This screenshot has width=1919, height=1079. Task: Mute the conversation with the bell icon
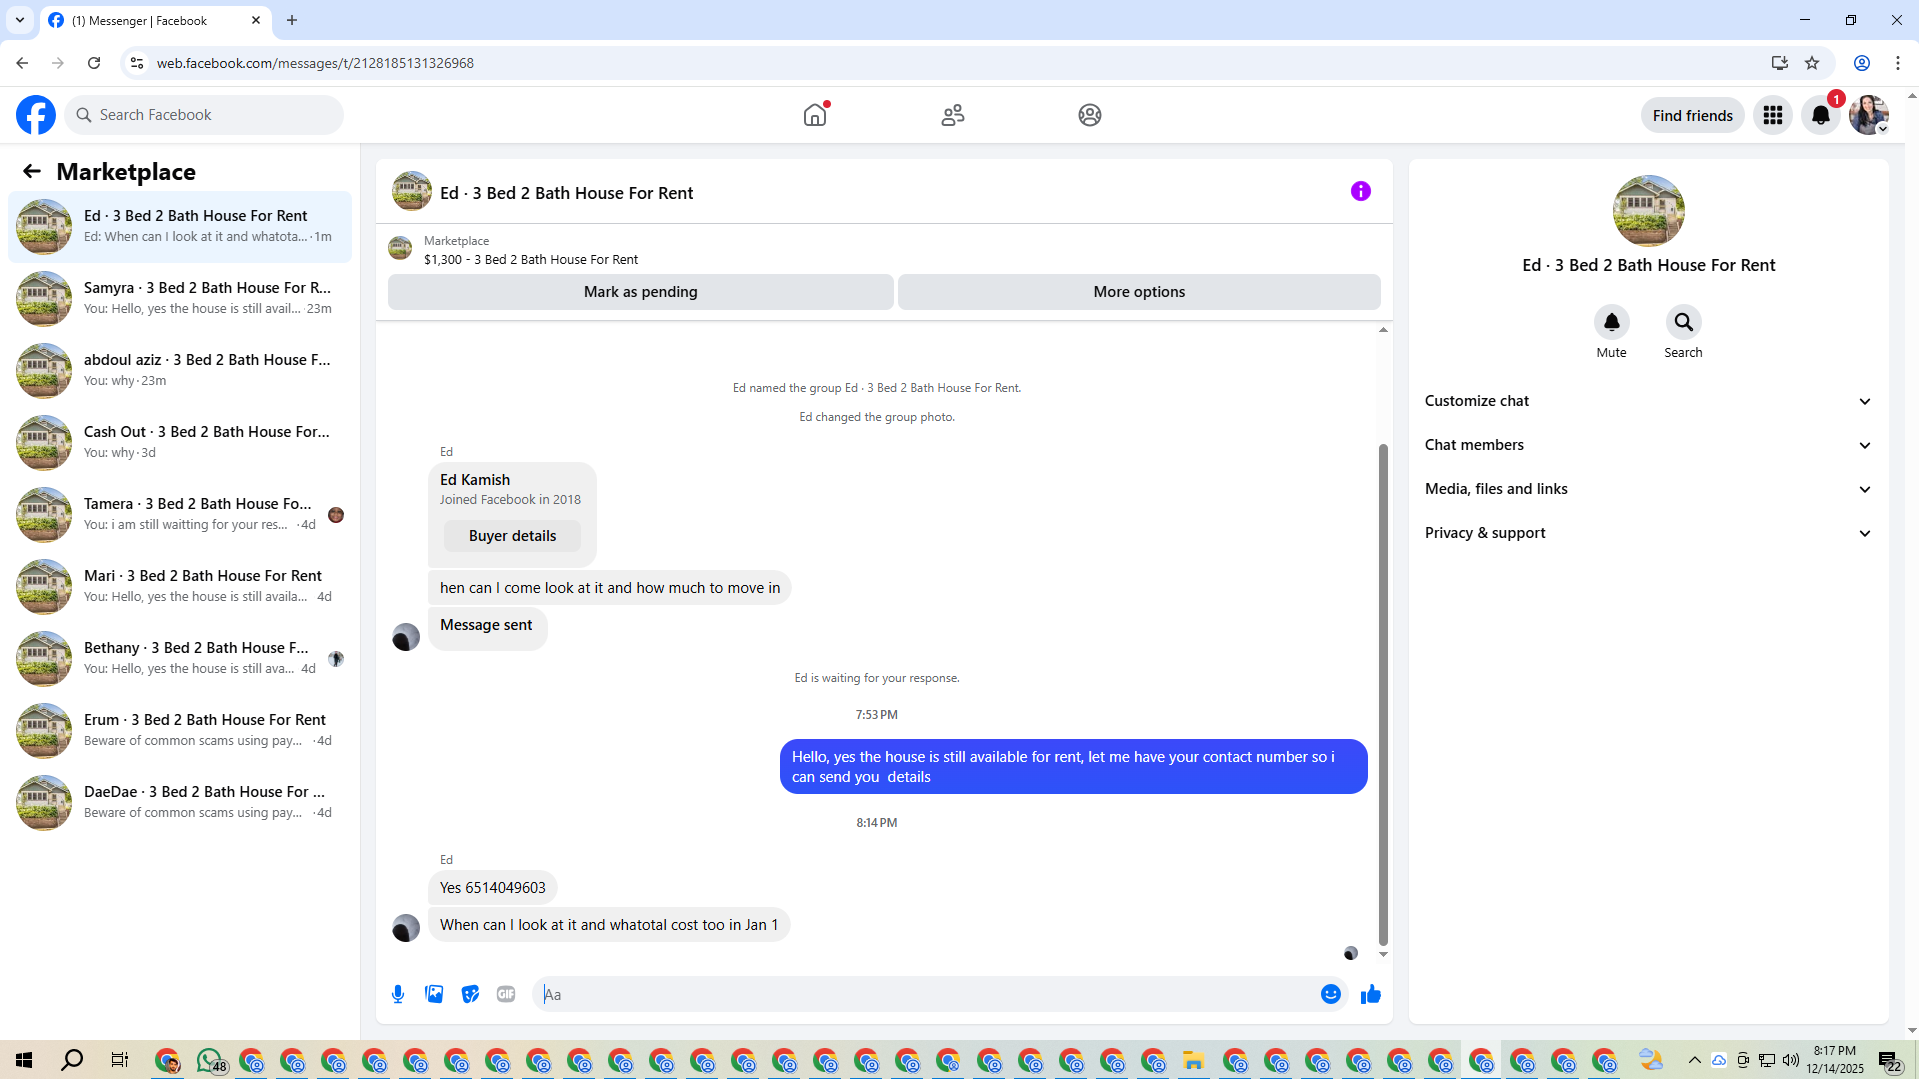[x=1611, y=322]
